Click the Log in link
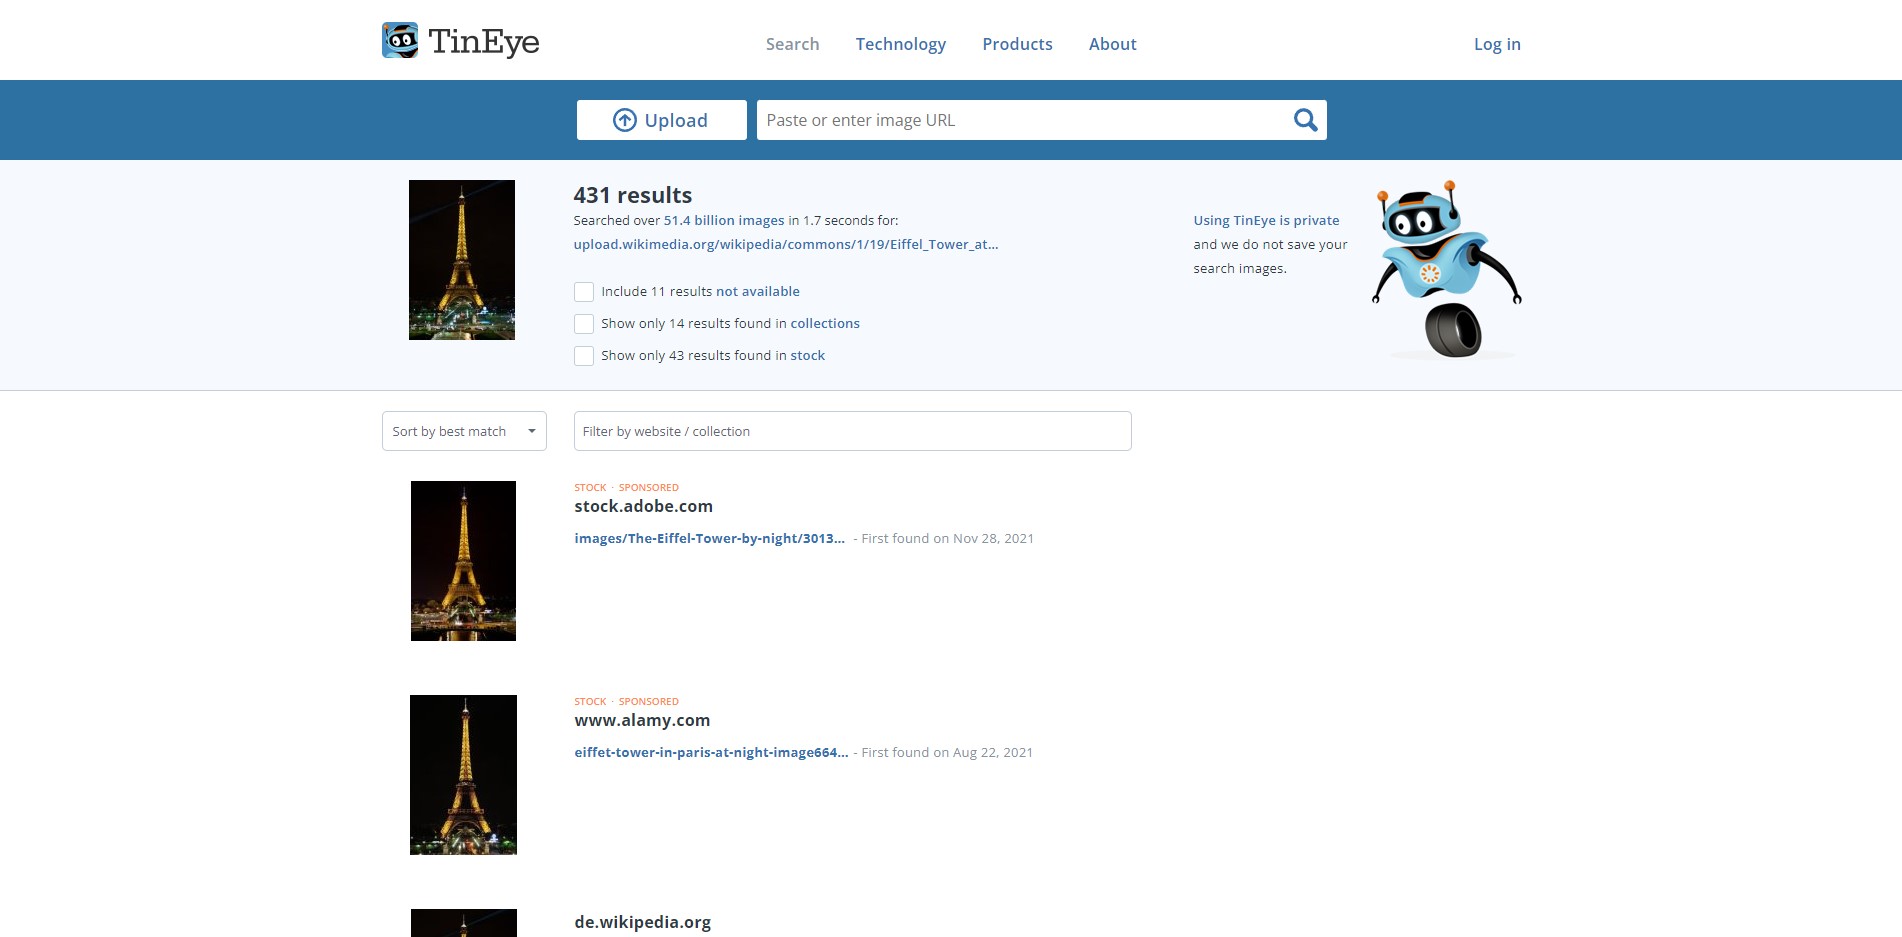Viewport: 1902px width, 937px height. (x=1497, y=44)
